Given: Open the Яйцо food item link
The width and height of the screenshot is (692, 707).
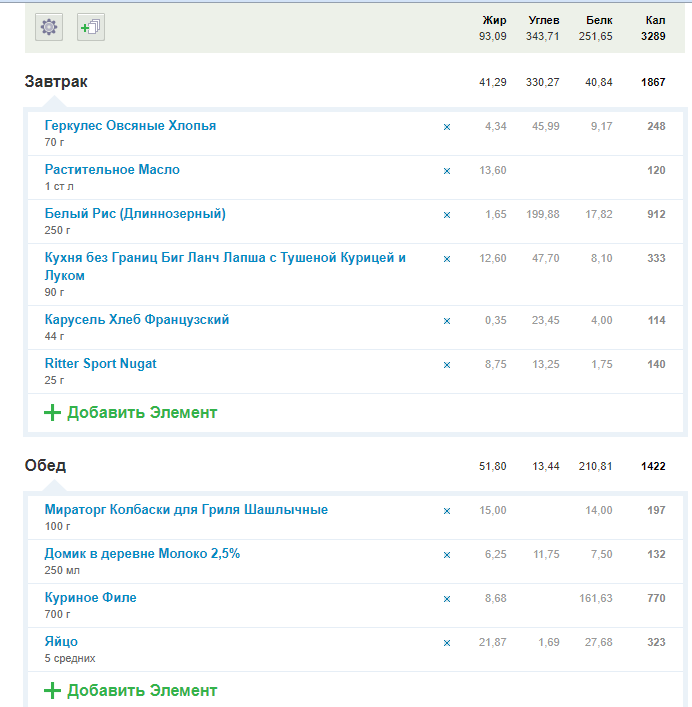Looking at the screenshot, I should pyautogui.click(x=61, y=642).
